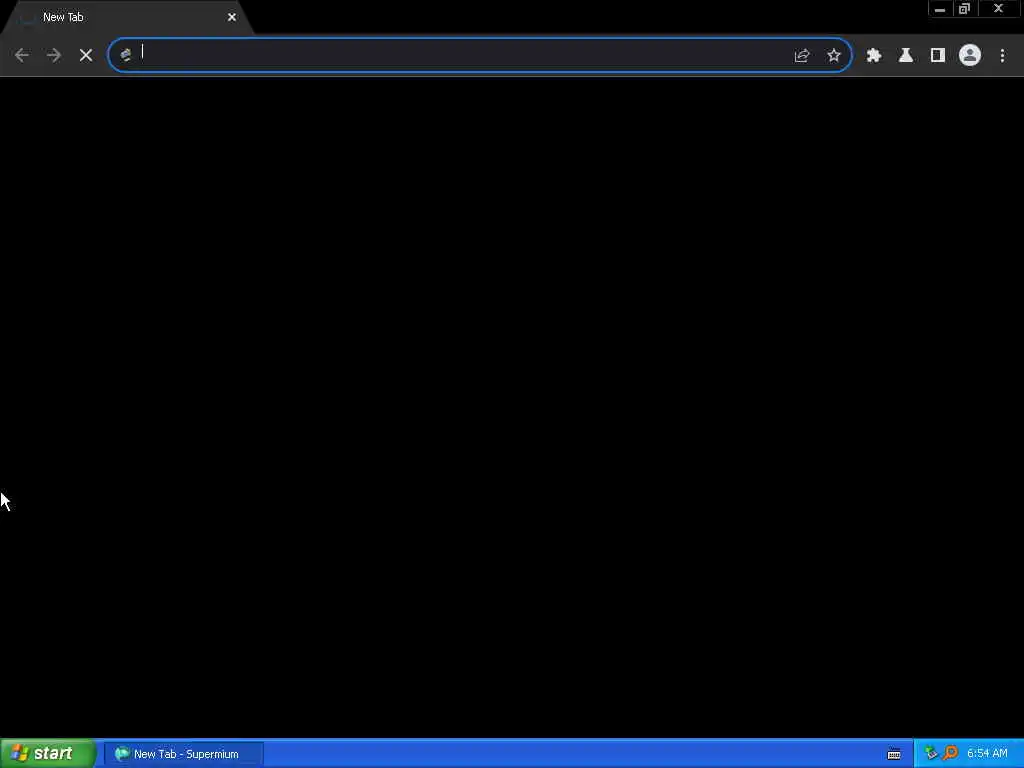
Task: Click the magnifier system tray icon
Action: coord(951,754)
